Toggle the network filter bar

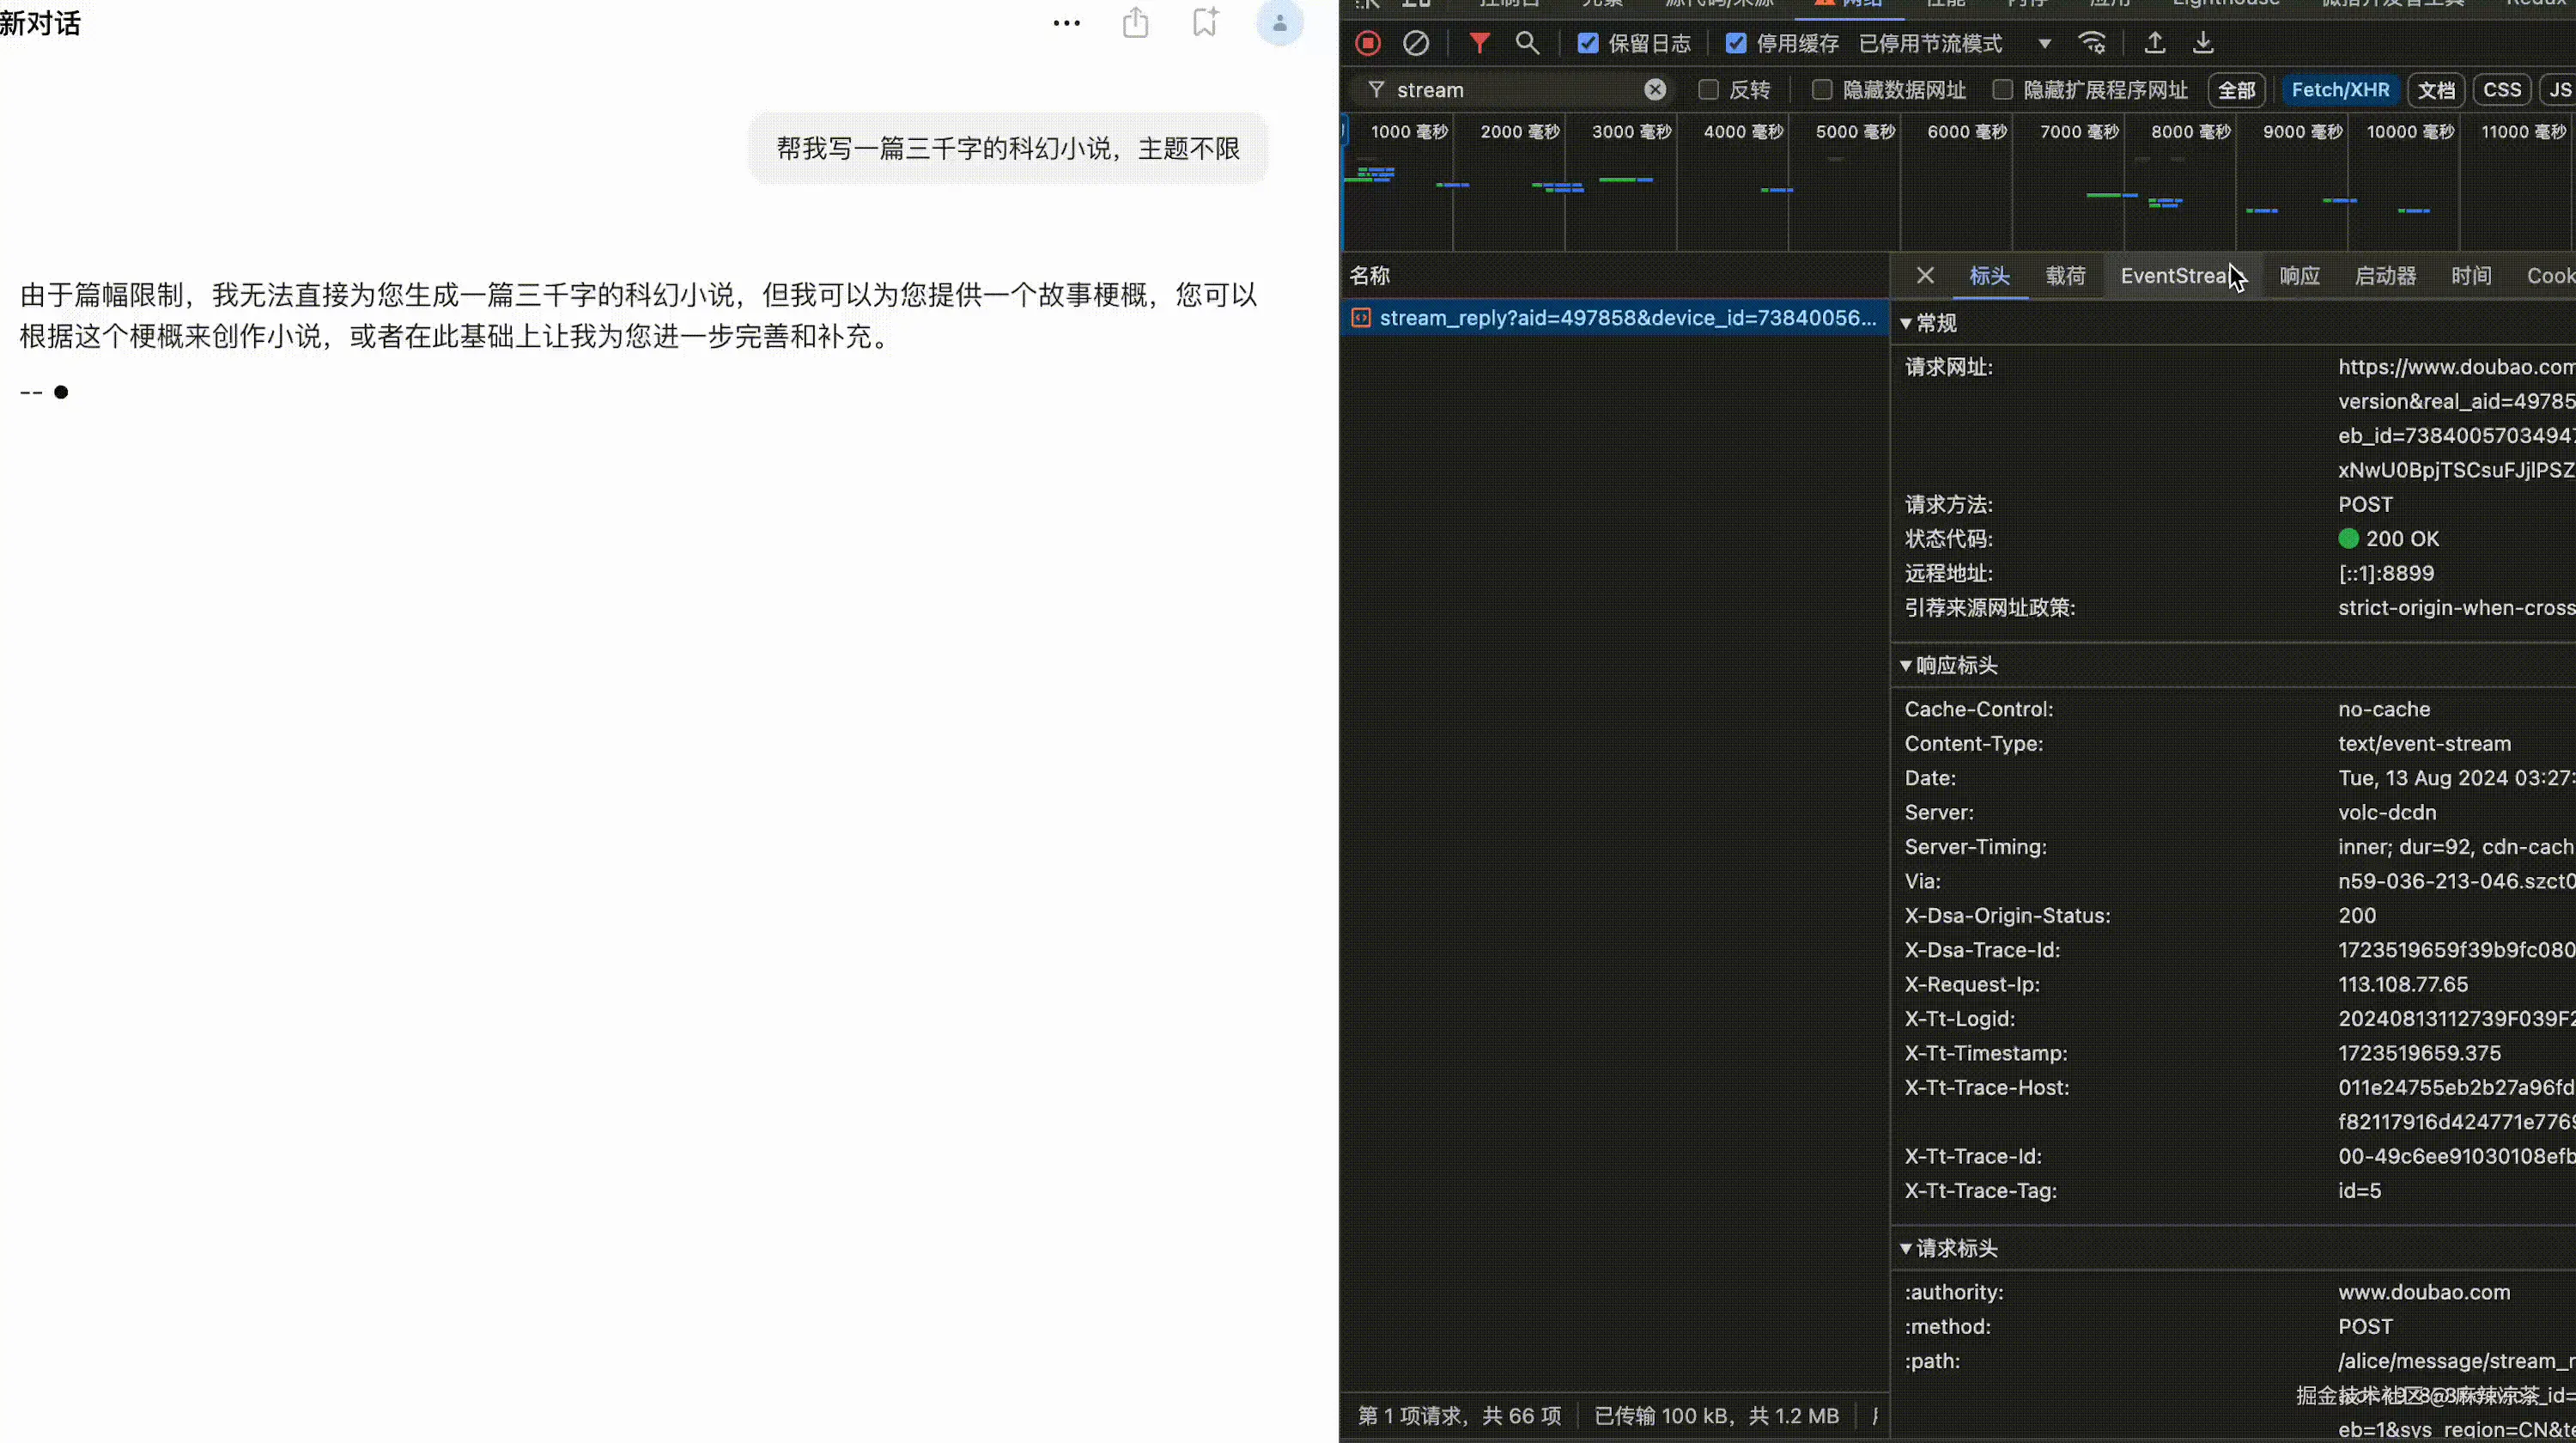point(1480,43)
